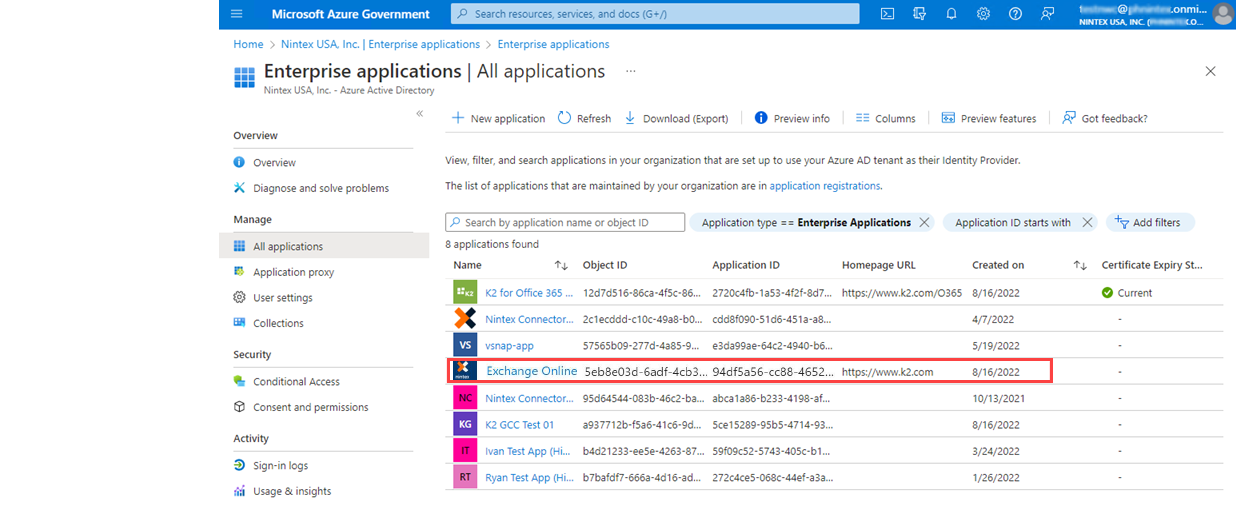Open the notifications bell
Screen dimensions: 1236x514
coord(951,14)
